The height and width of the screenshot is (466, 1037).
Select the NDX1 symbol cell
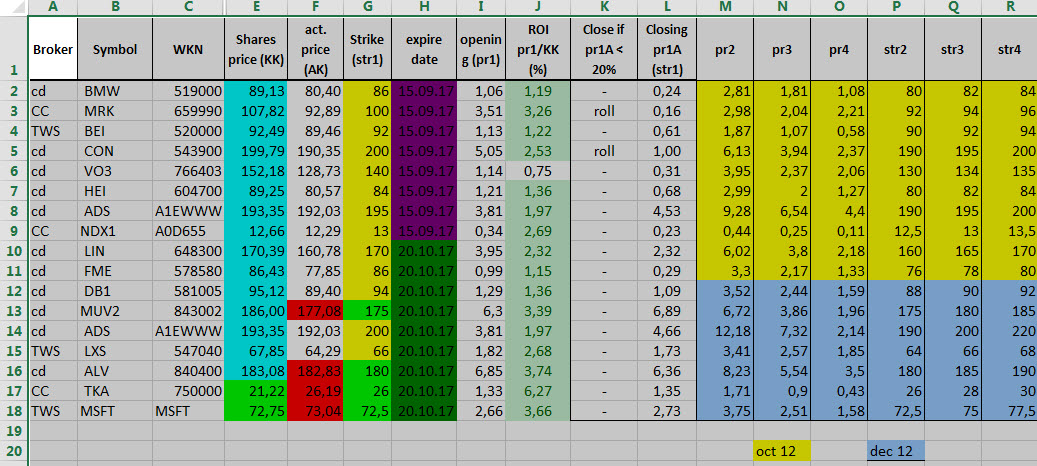115,230
